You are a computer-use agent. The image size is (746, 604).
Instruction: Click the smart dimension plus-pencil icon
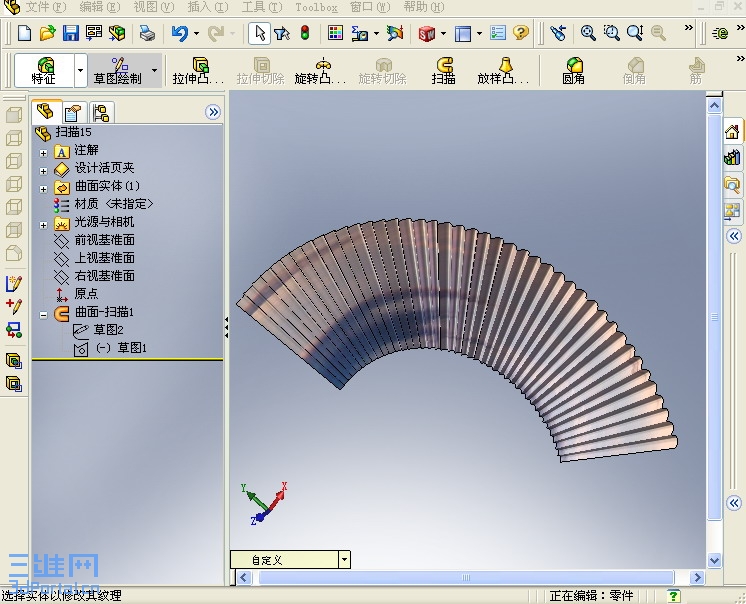point(14,306)
